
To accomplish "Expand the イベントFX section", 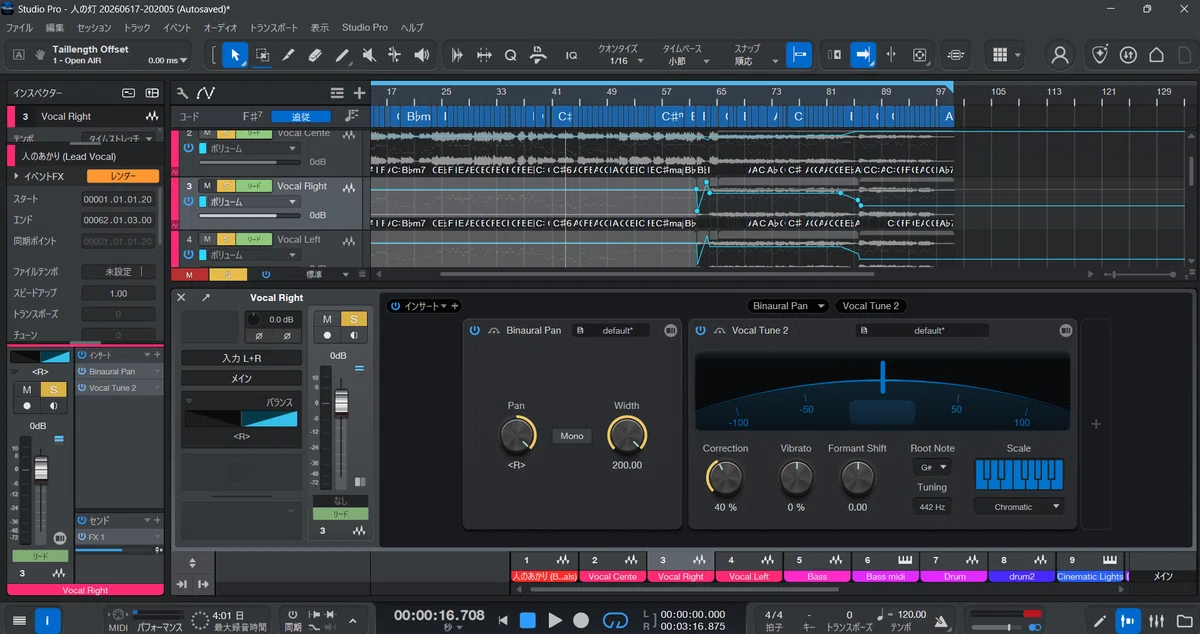I will 17,176.
